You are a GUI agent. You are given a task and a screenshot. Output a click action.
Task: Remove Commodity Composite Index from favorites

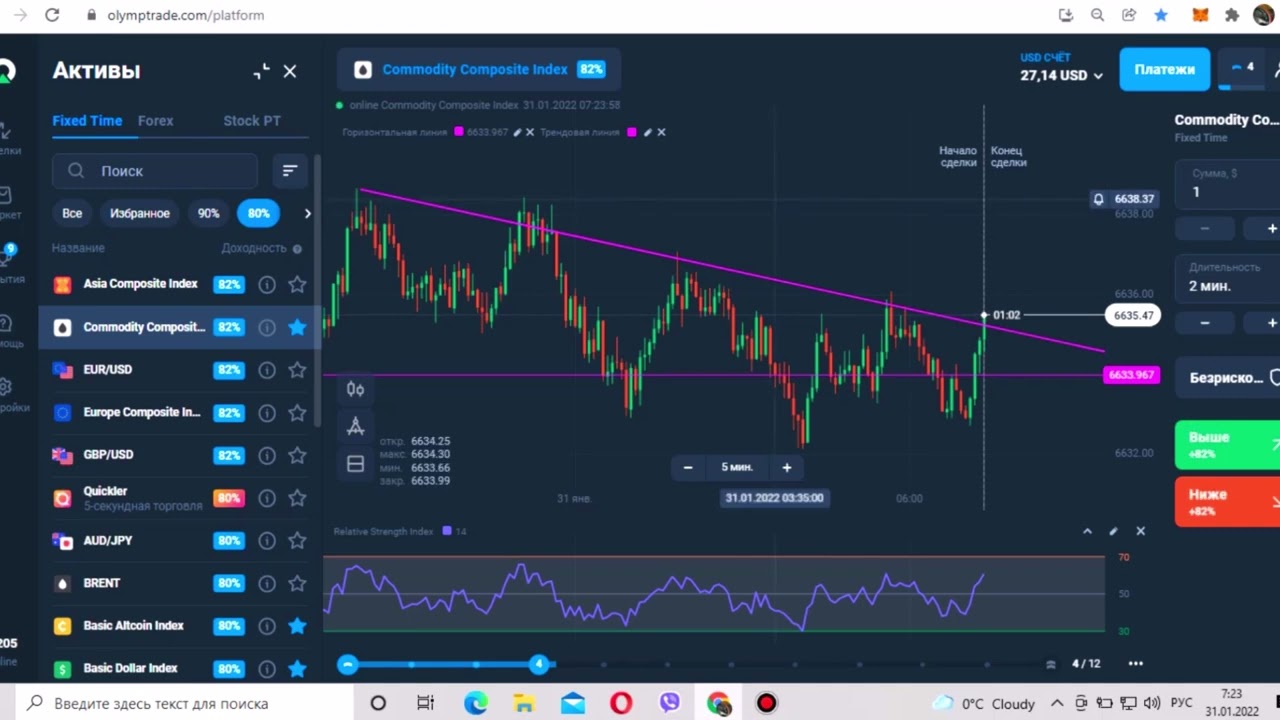click(x=297, y=327)
